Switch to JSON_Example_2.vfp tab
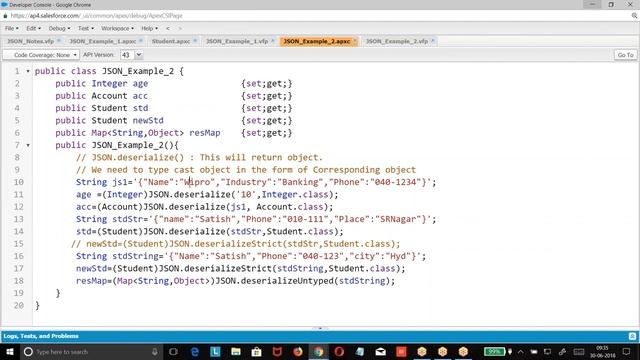Screen dimensions: 640x360 tap(397, 41)
